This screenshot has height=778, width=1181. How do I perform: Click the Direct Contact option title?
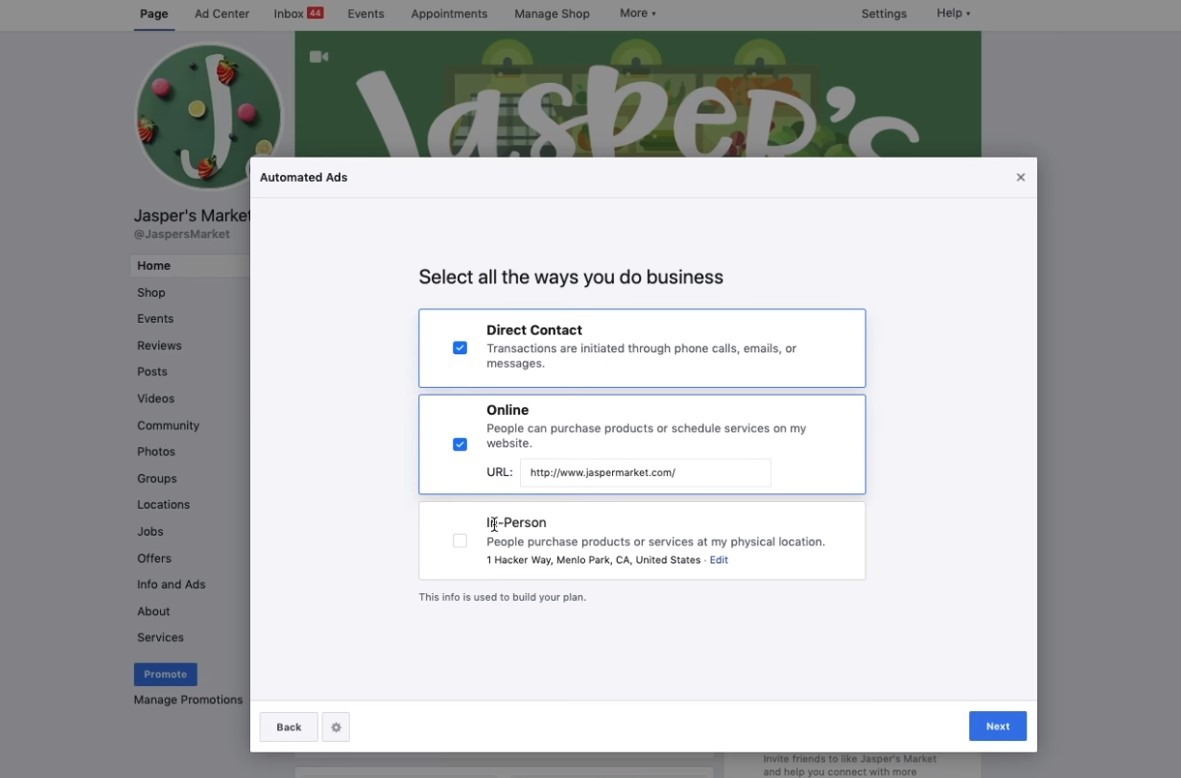(x=534, y=330)
